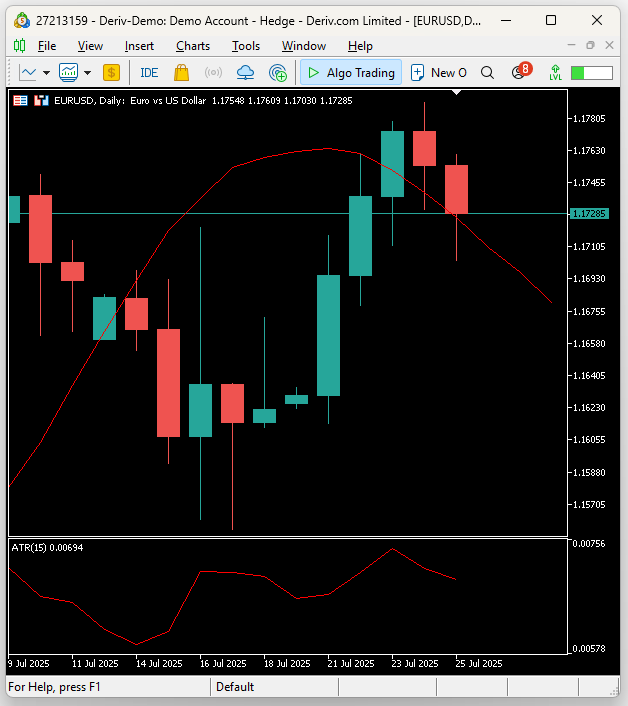Click the 0.00756 ATR scale value

[589, 543]
